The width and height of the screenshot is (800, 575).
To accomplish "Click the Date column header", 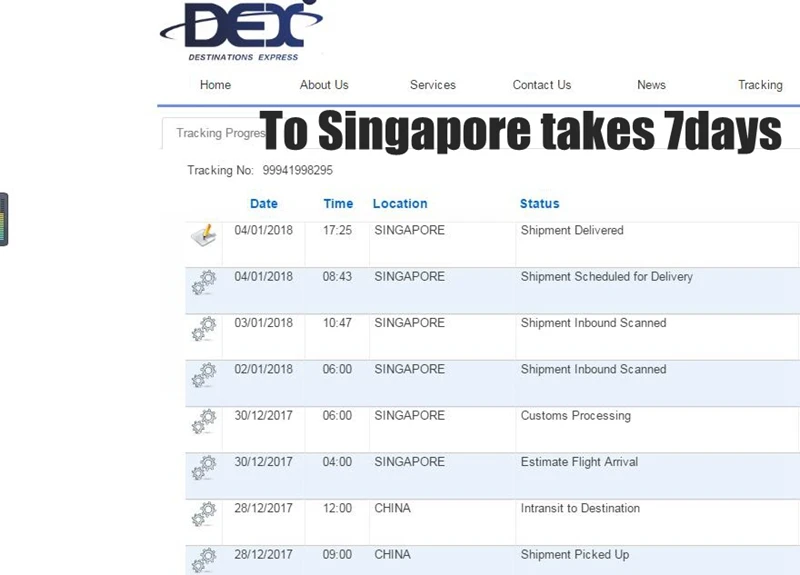I will [x=264, y=204].
